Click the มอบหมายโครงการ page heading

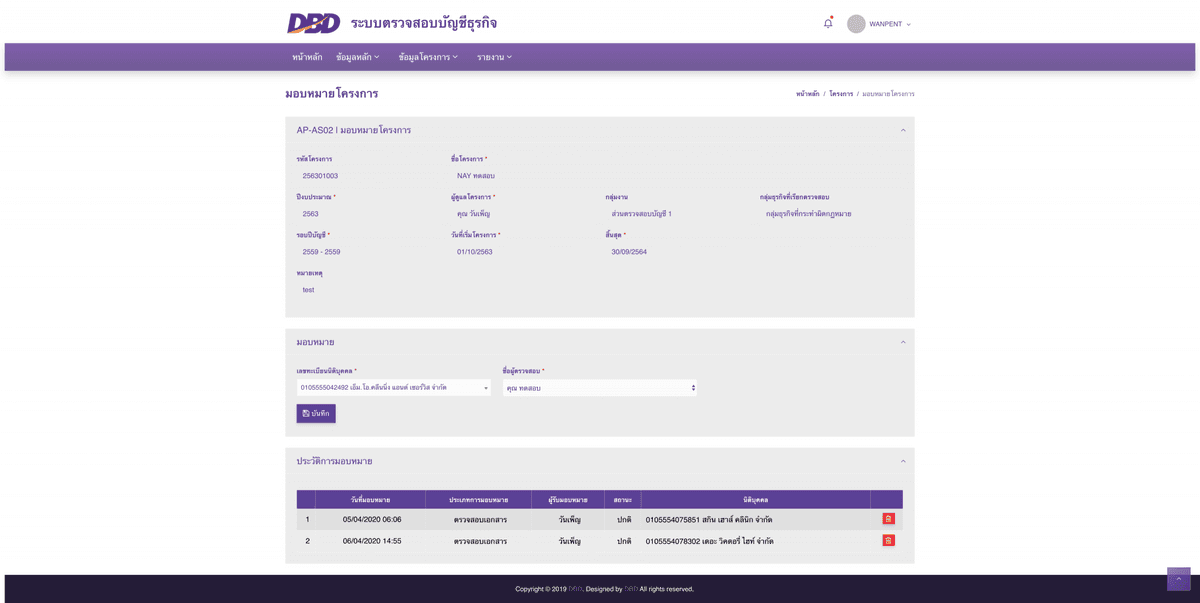332,94
